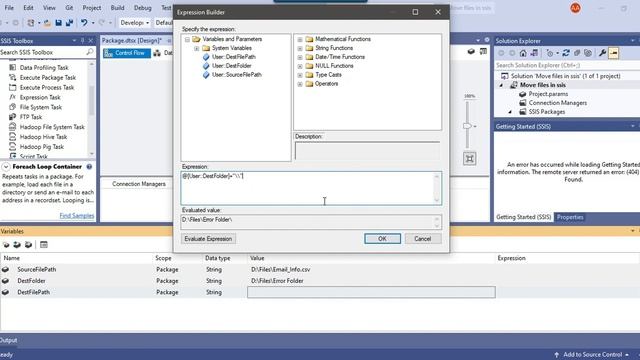640x360 pixels.
Task: Click the user account avatar at top right
Action: (x=576, y=8)
